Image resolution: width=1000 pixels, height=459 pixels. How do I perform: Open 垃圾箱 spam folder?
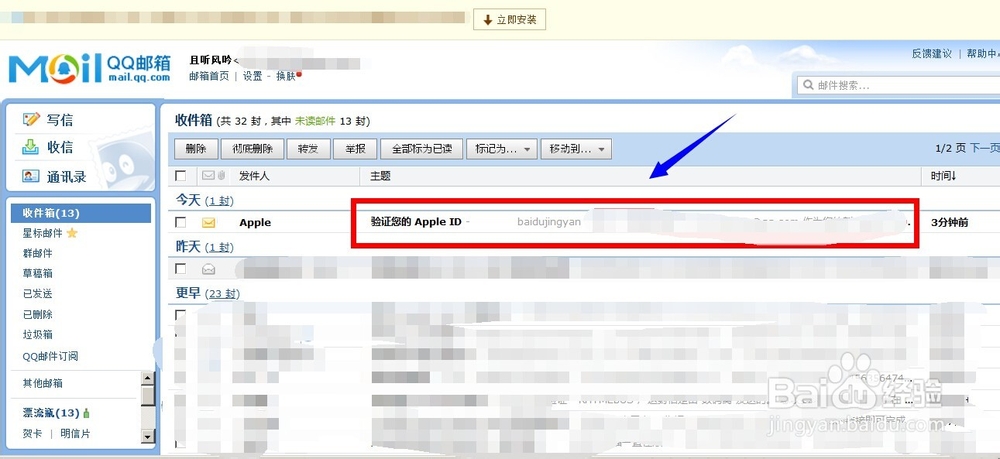point(38,335)
